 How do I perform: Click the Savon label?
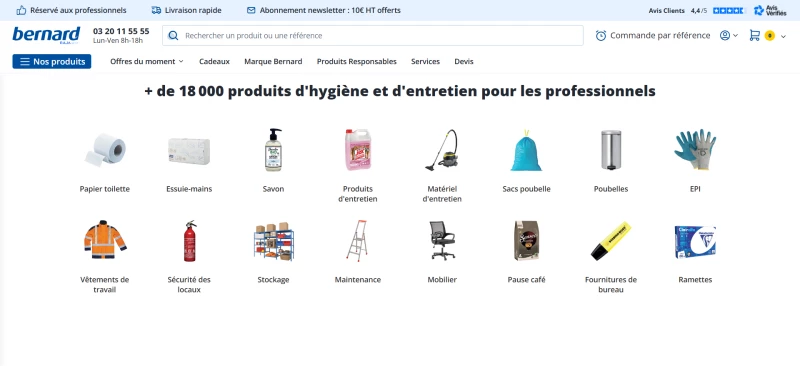[273, 189]
